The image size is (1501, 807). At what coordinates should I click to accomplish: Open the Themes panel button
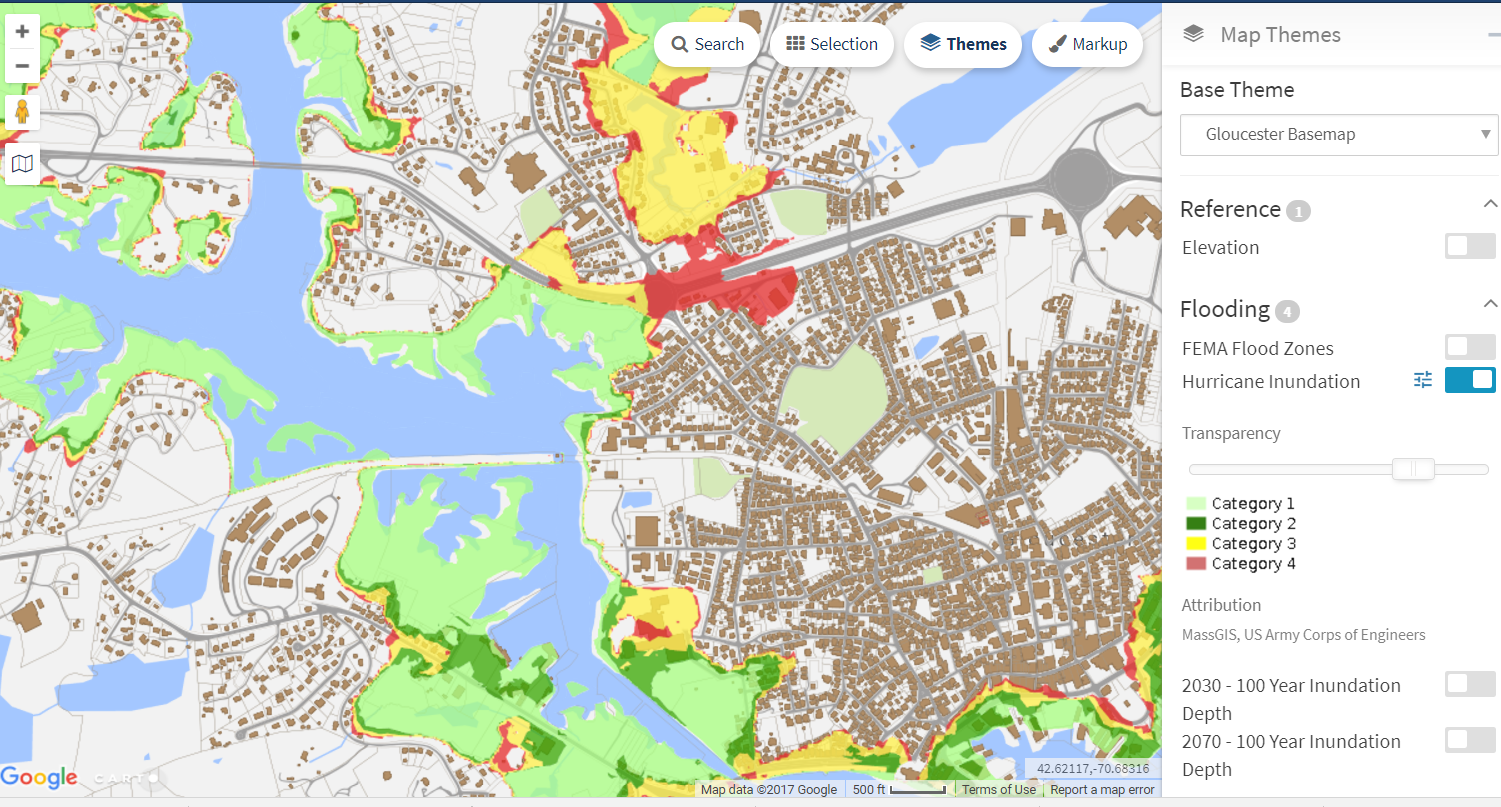(963, 44)
